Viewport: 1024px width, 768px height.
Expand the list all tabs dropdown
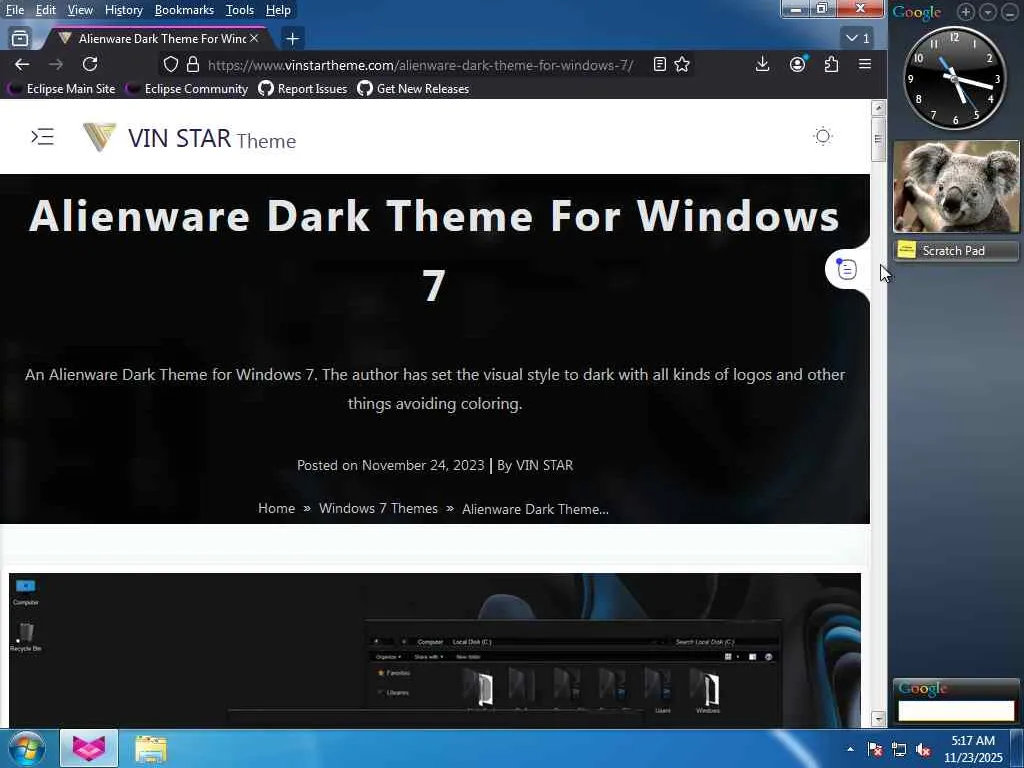pos(857,39)
